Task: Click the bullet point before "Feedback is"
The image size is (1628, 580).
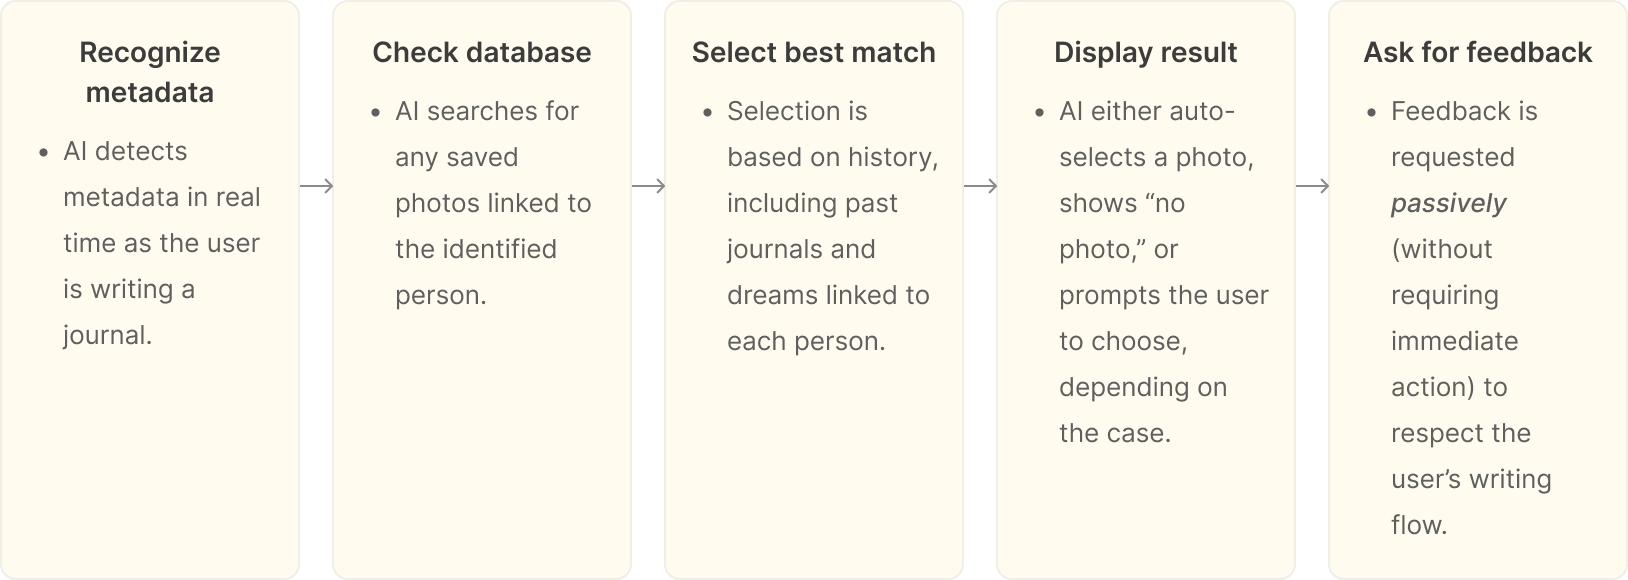Action: point(1372,113)
